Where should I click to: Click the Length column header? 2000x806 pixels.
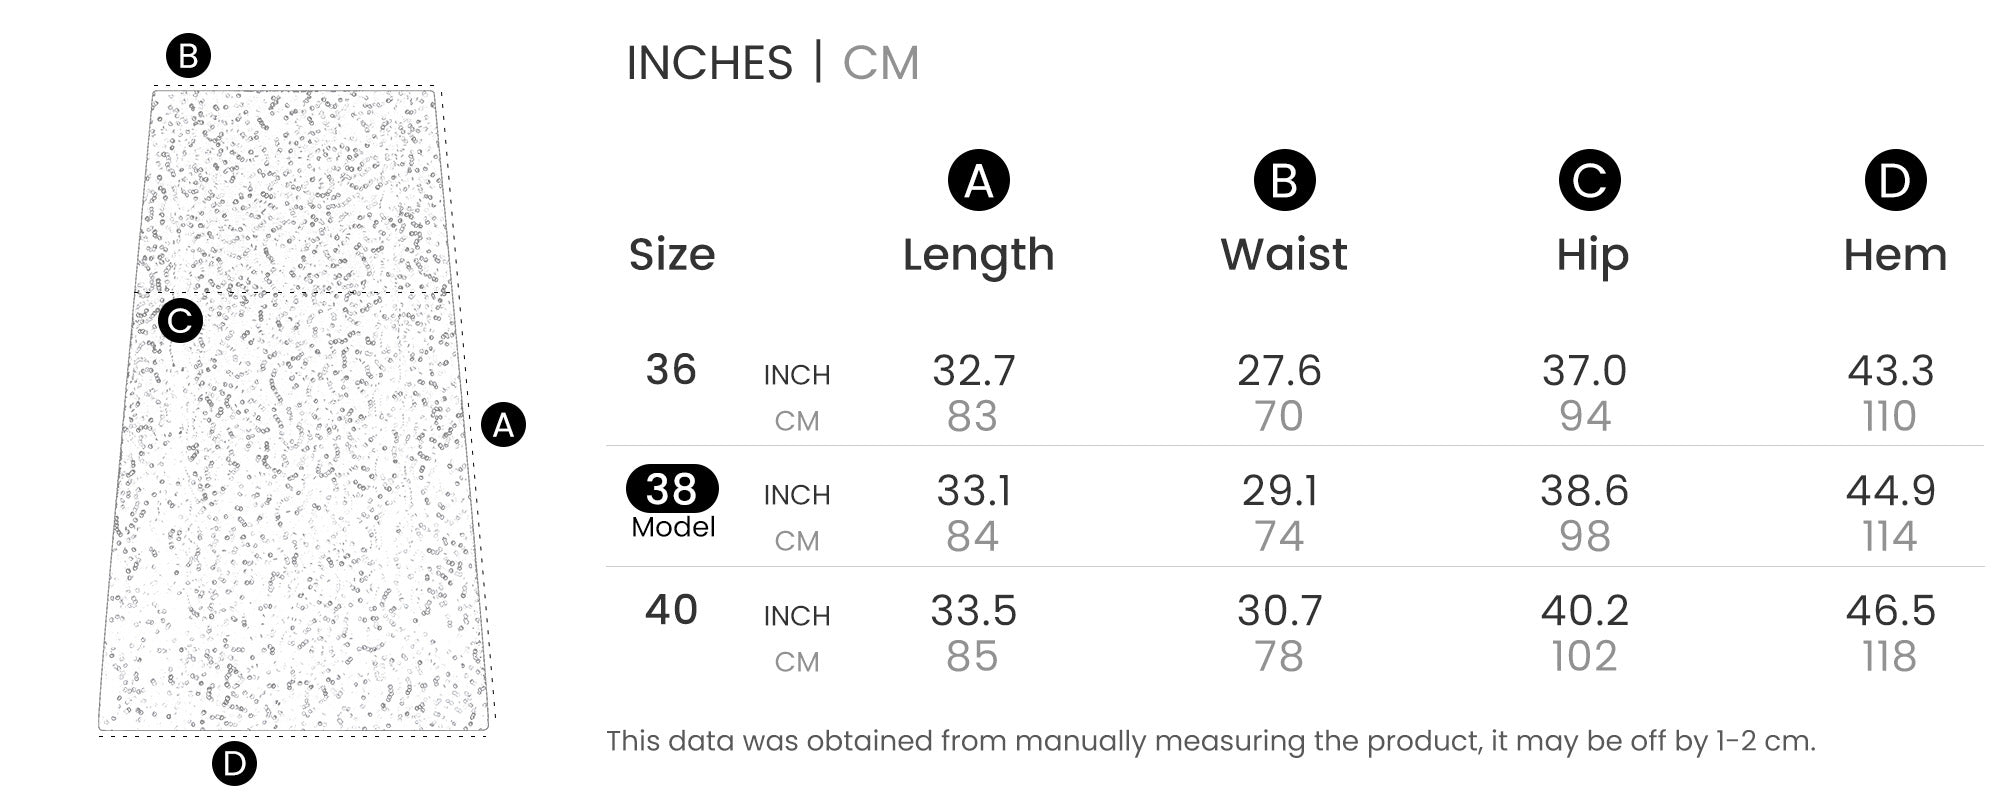pos(978,255)
